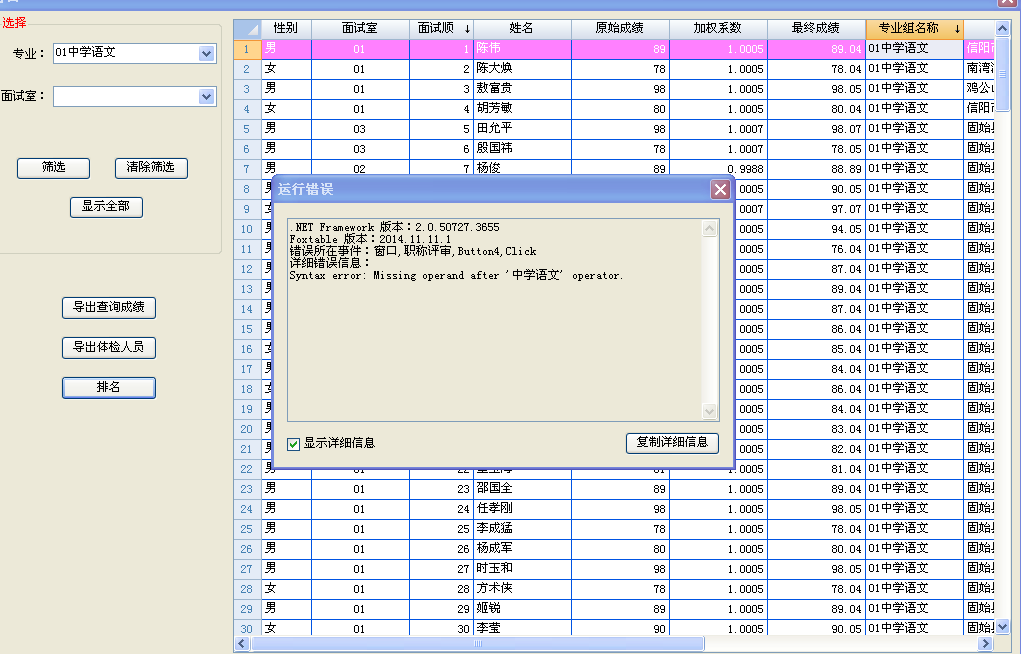Sort by the 面试室 column header
Image resolution: width=1021 pixels, height=654 pixels.
click(360, 29)
